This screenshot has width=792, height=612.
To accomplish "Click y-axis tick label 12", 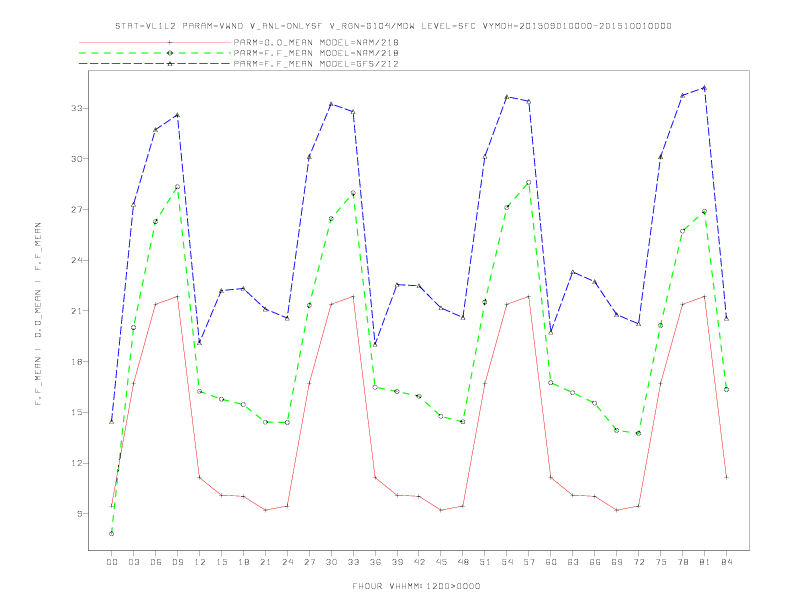I will 77,464.
